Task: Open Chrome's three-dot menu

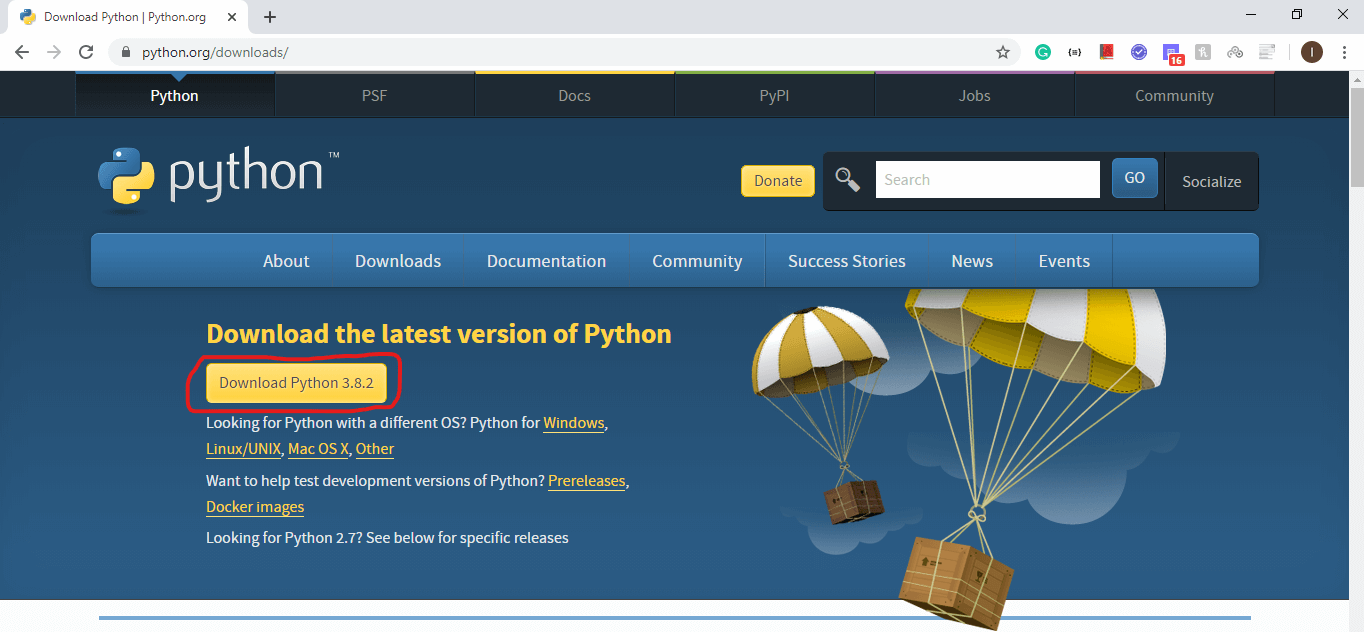Action: click(1343, 52)
